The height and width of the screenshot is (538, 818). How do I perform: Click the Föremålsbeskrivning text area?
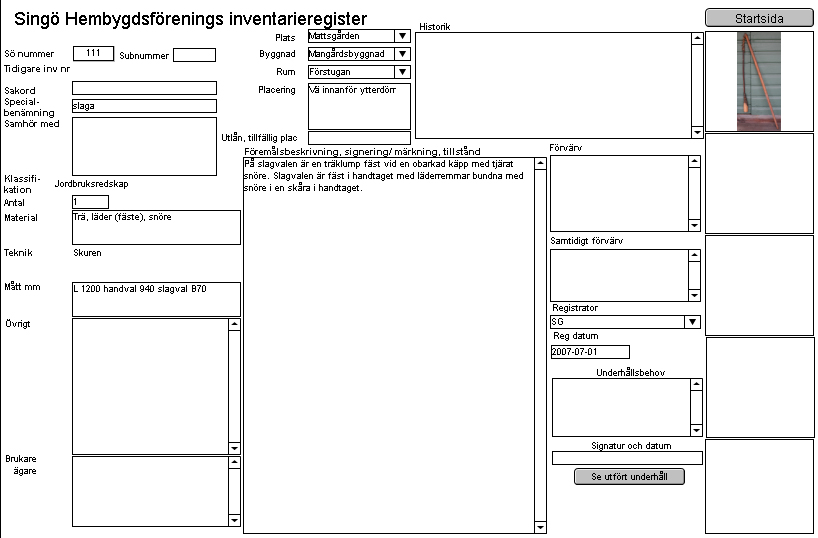389,345
